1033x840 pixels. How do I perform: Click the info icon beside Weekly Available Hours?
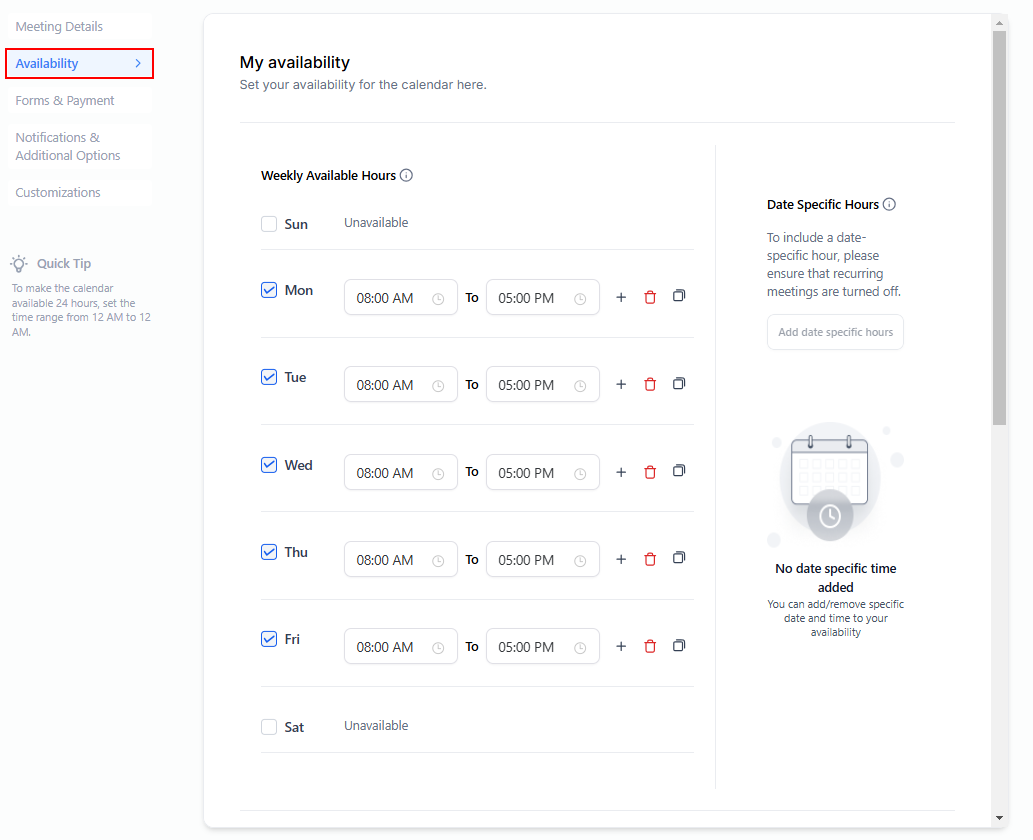[406, 176]
